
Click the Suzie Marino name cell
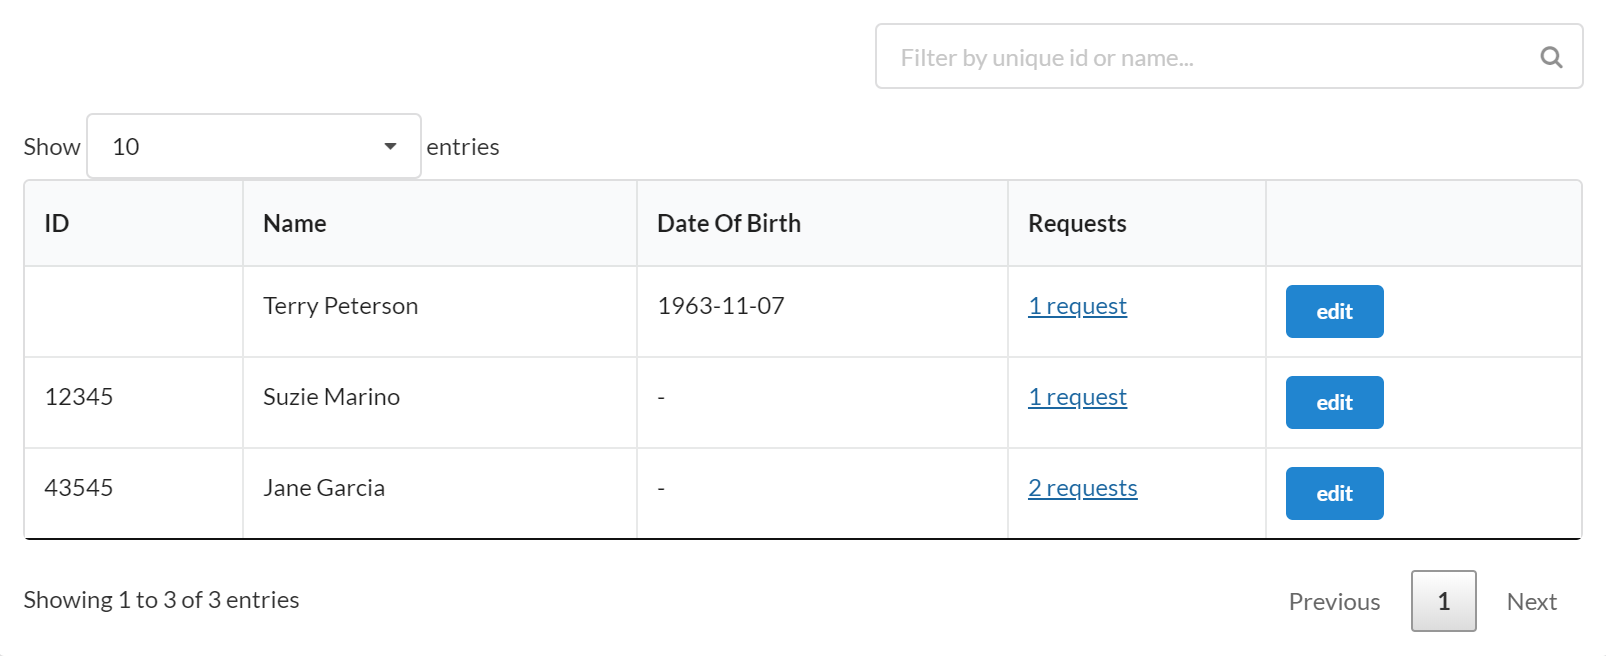tap(331, 397)
